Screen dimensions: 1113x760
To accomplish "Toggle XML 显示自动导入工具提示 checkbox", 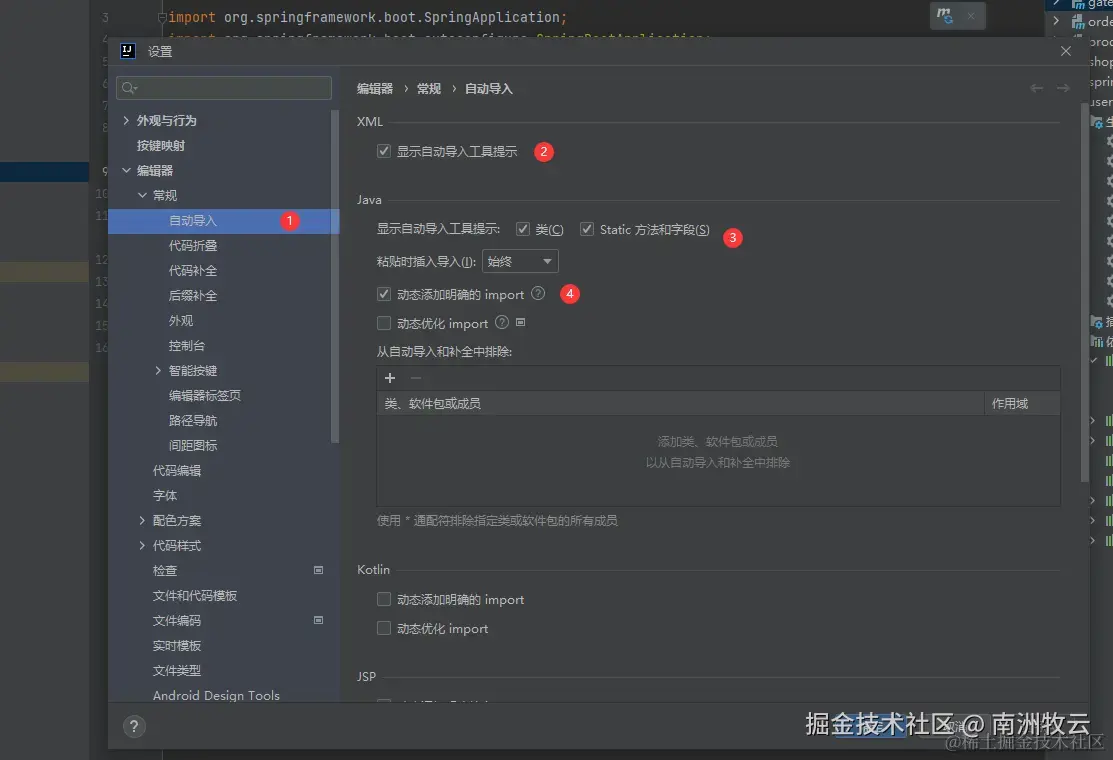I will [x=384, y=151].
